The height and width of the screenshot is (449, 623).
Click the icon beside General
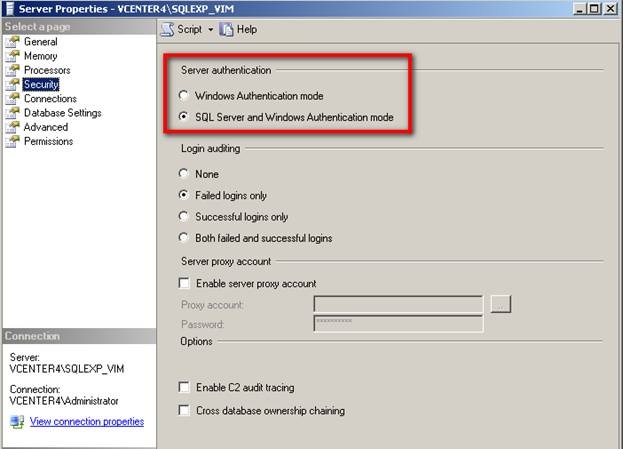pos(12,41)
